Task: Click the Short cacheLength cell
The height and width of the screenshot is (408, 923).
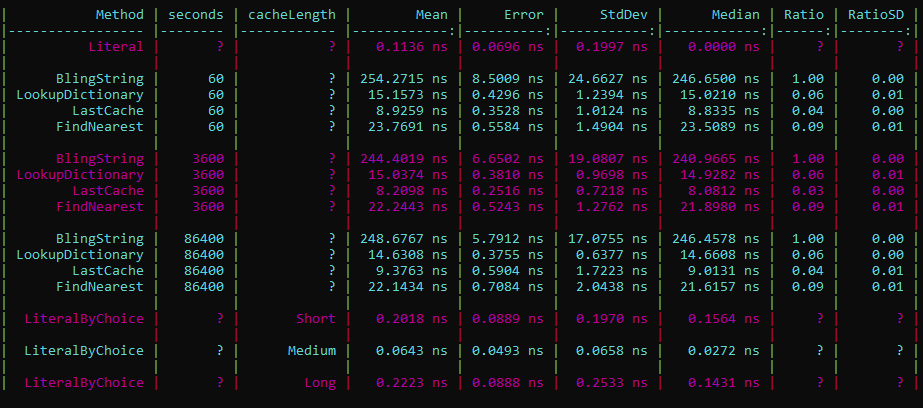Action: (x=316, y=319)
